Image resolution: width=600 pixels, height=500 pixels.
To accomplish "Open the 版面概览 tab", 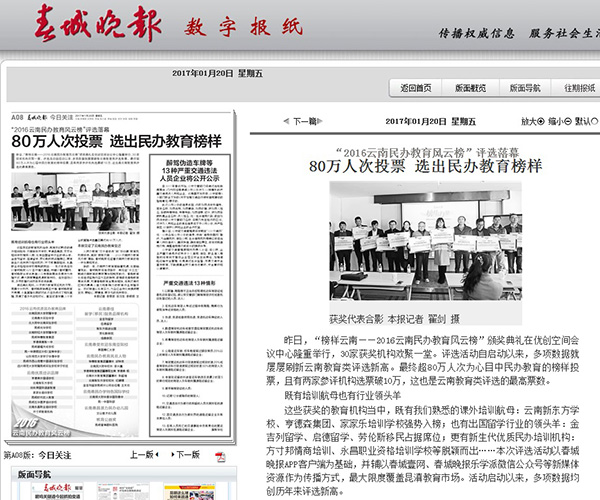I will coord(470,88).
